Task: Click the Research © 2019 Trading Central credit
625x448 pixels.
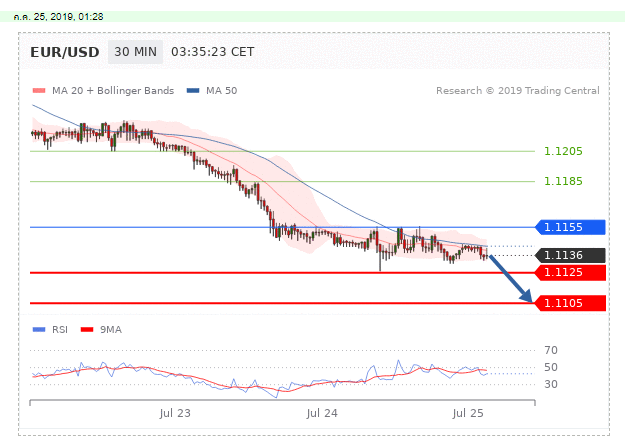Action: coord(517,90)
